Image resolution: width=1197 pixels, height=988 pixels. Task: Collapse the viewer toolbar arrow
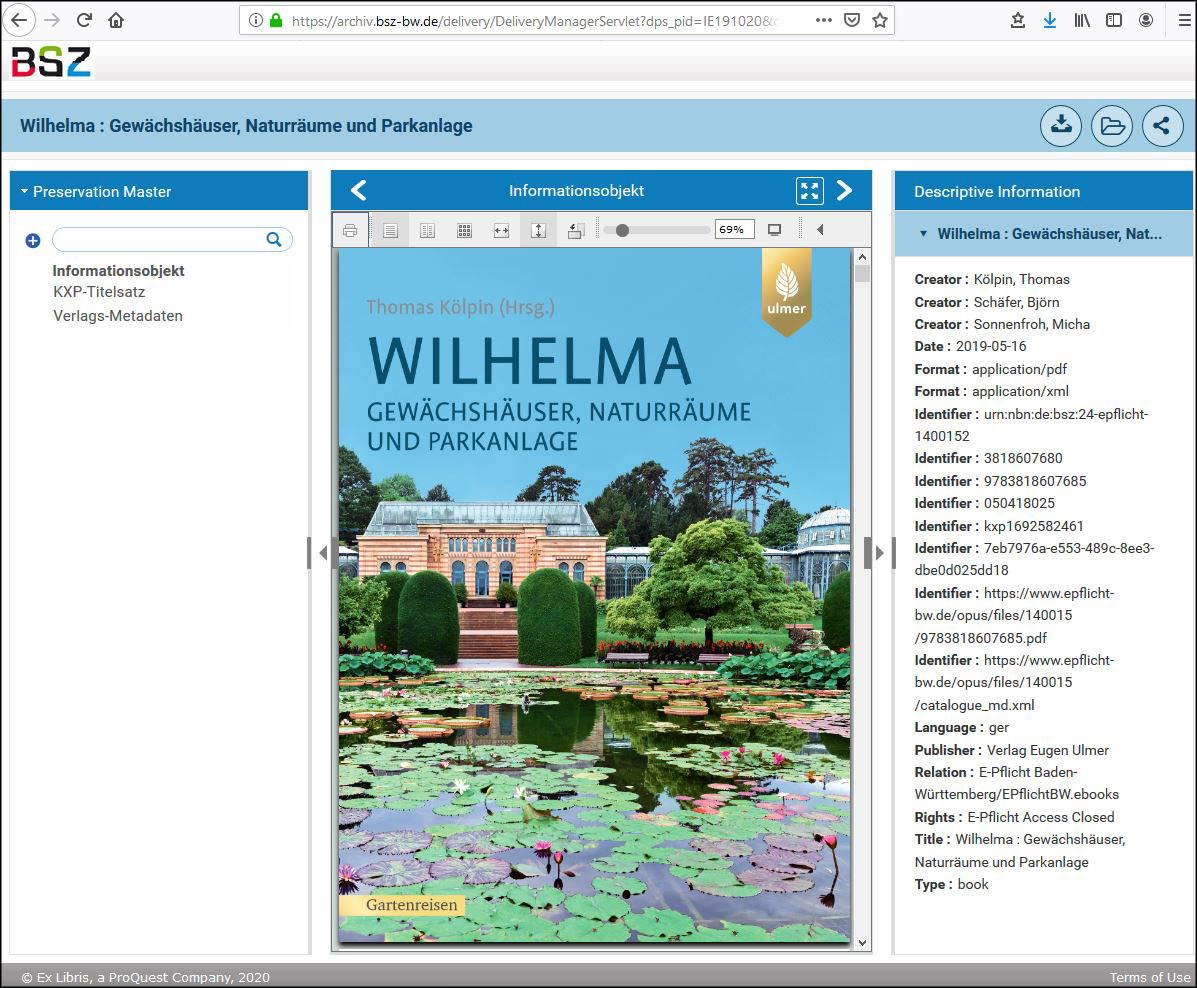coord(820,230)
